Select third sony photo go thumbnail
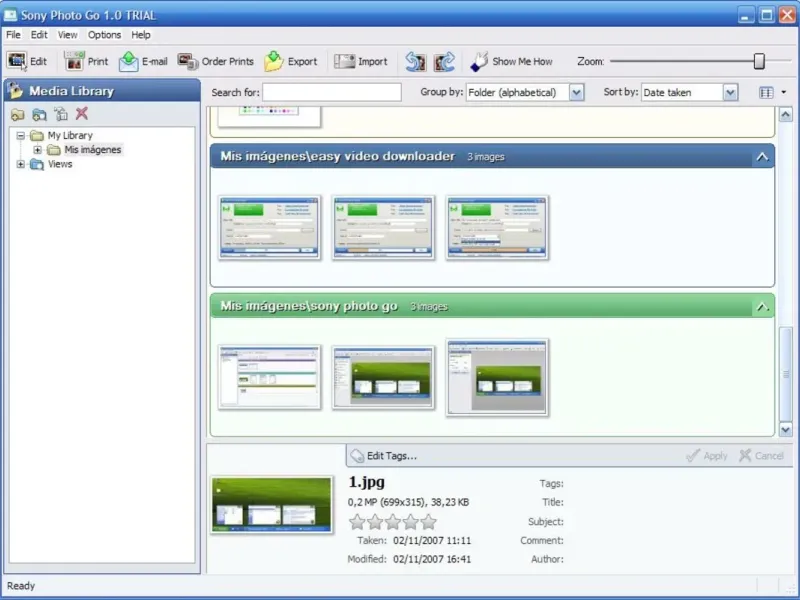 click(x=497, y=377)
